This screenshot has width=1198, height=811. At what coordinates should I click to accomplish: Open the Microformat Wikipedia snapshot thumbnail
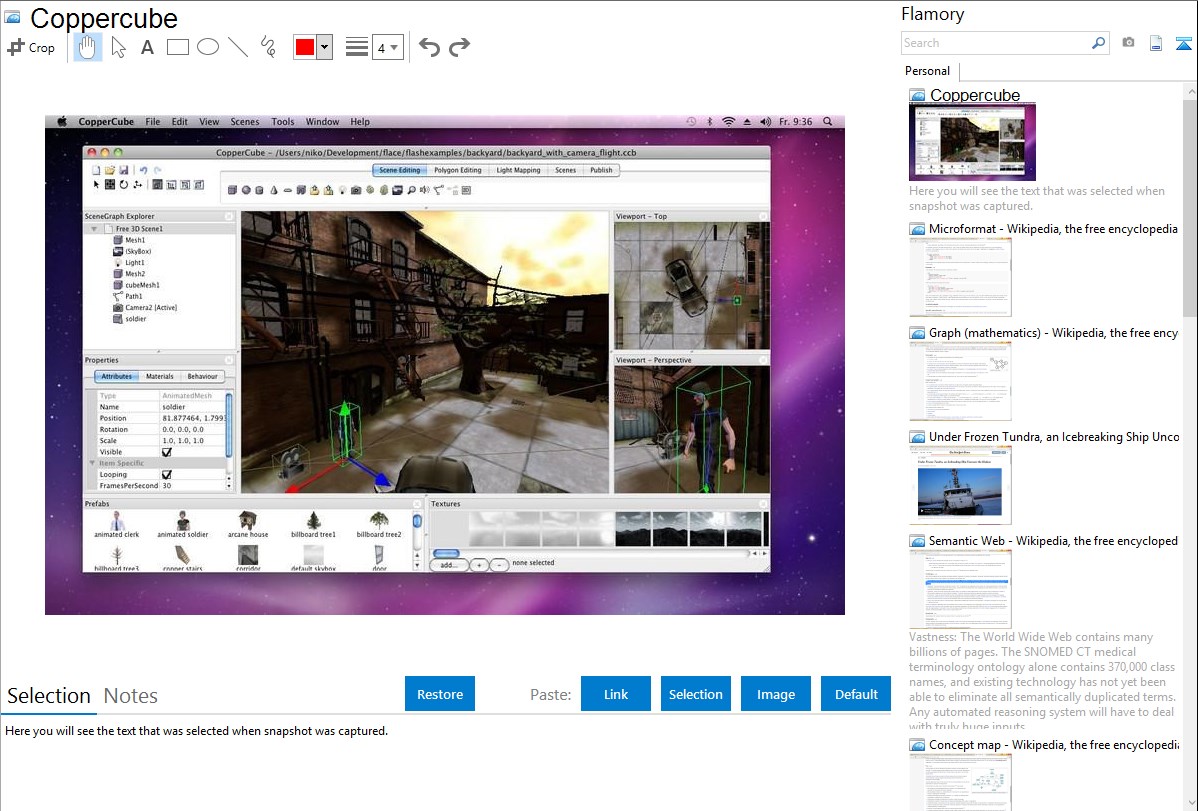tap(960, 277)
